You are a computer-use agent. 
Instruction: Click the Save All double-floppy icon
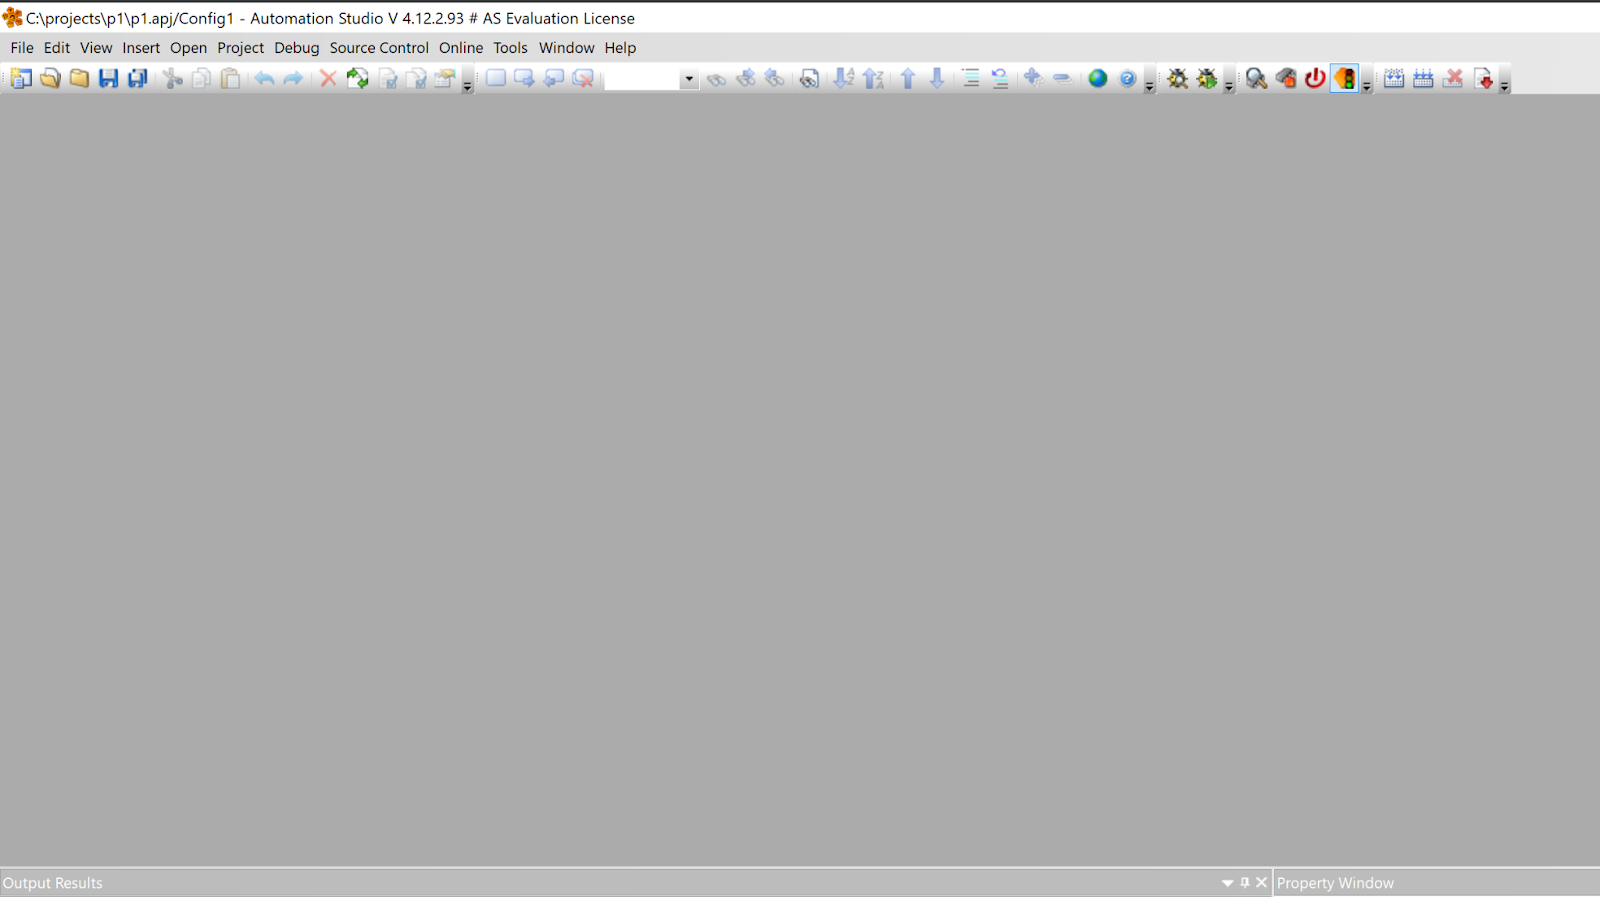coord(138,78)
